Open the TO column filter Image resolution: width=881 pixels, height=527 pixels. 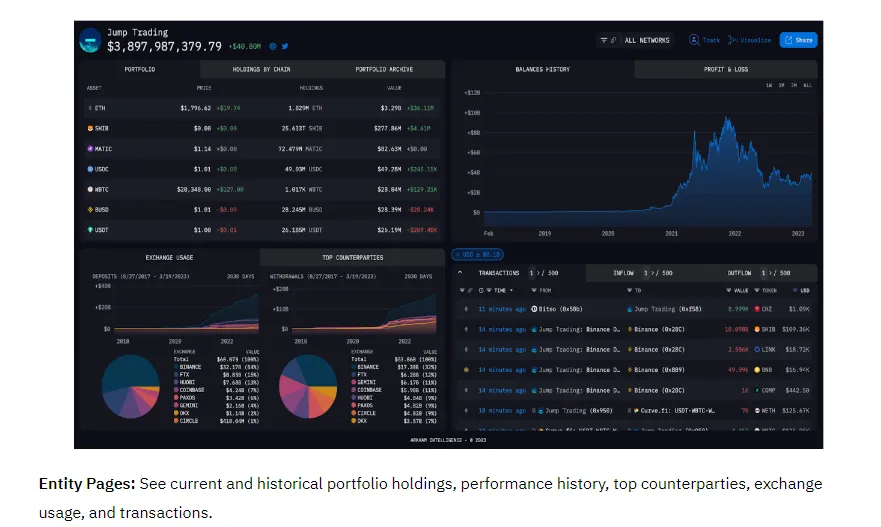tap(629, 290)
